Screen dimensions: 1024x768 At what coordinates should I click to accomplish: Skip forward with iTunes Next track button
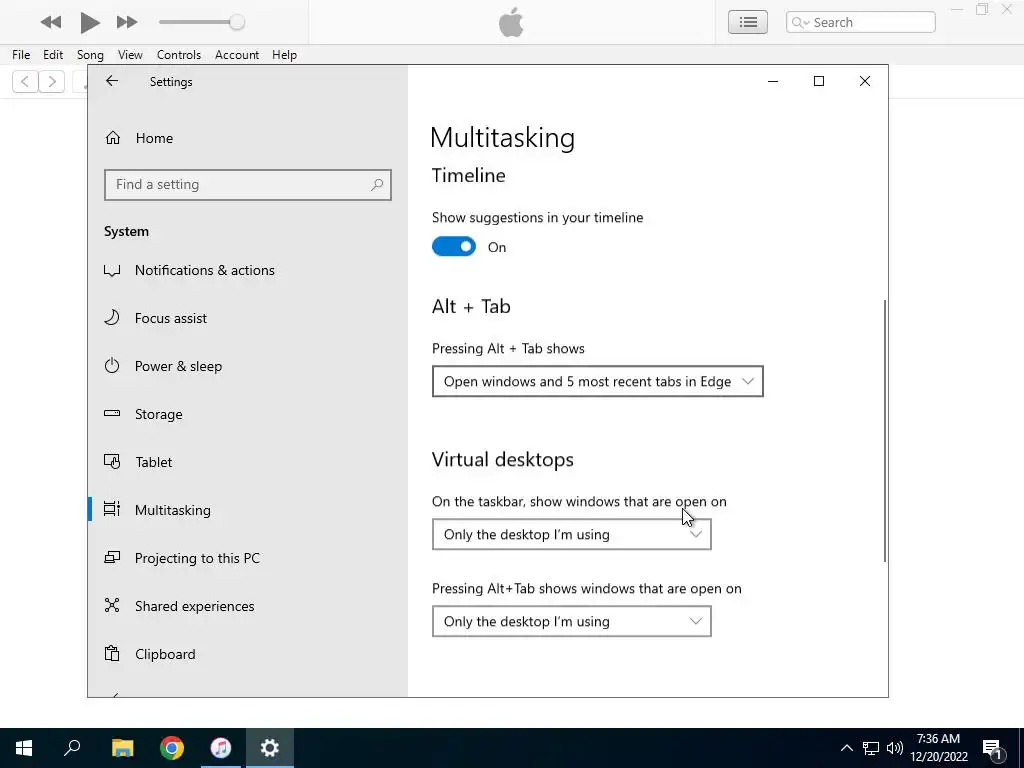127,22
